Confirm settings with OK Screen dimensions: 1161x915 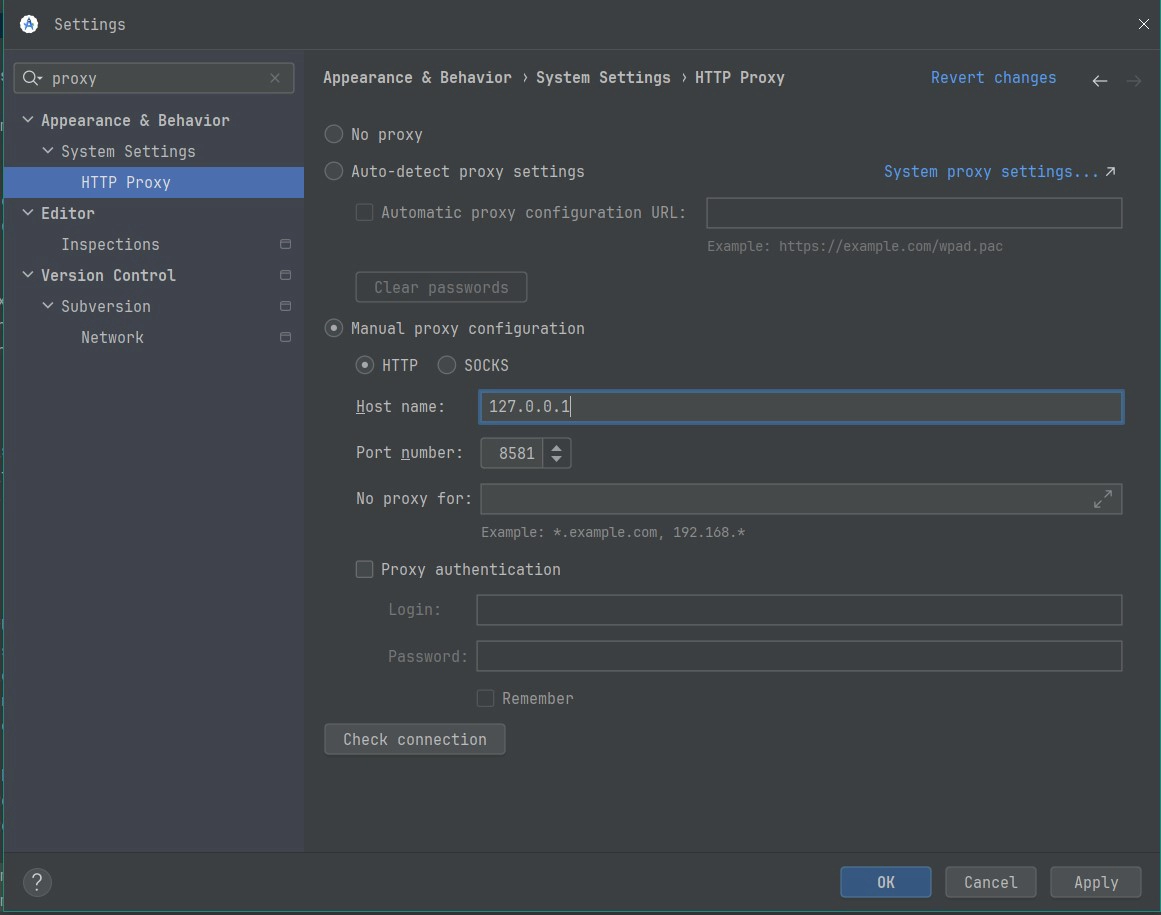pyautogui.click(x=886, y=882)
